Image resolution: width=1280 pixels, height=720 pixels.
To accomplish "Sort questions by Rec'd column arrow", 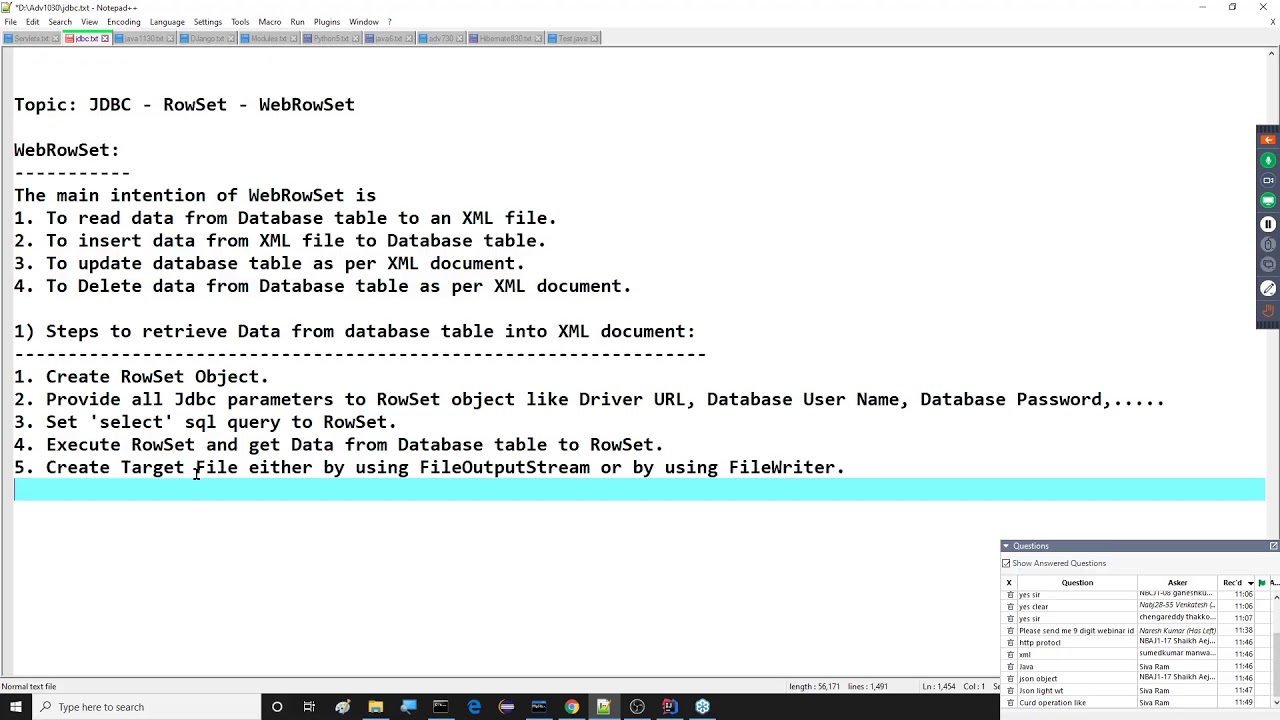I will click(1250, 583).
